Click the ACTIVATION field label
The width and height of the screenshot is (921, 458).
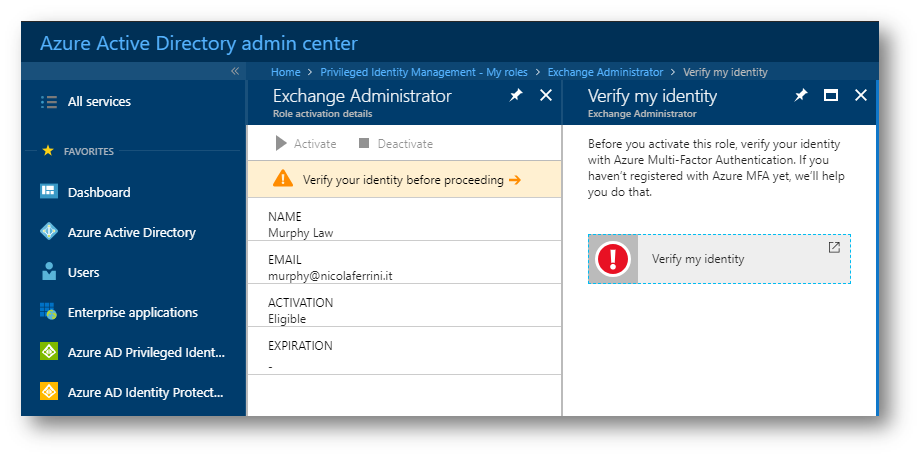coord(301,303)
